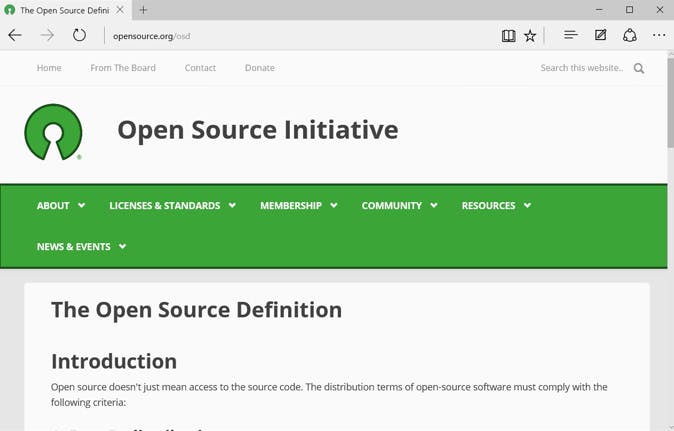This screenshot has width=674, height=431.
Task: Add page to favorites with star icon
Action: coord(530,36)
